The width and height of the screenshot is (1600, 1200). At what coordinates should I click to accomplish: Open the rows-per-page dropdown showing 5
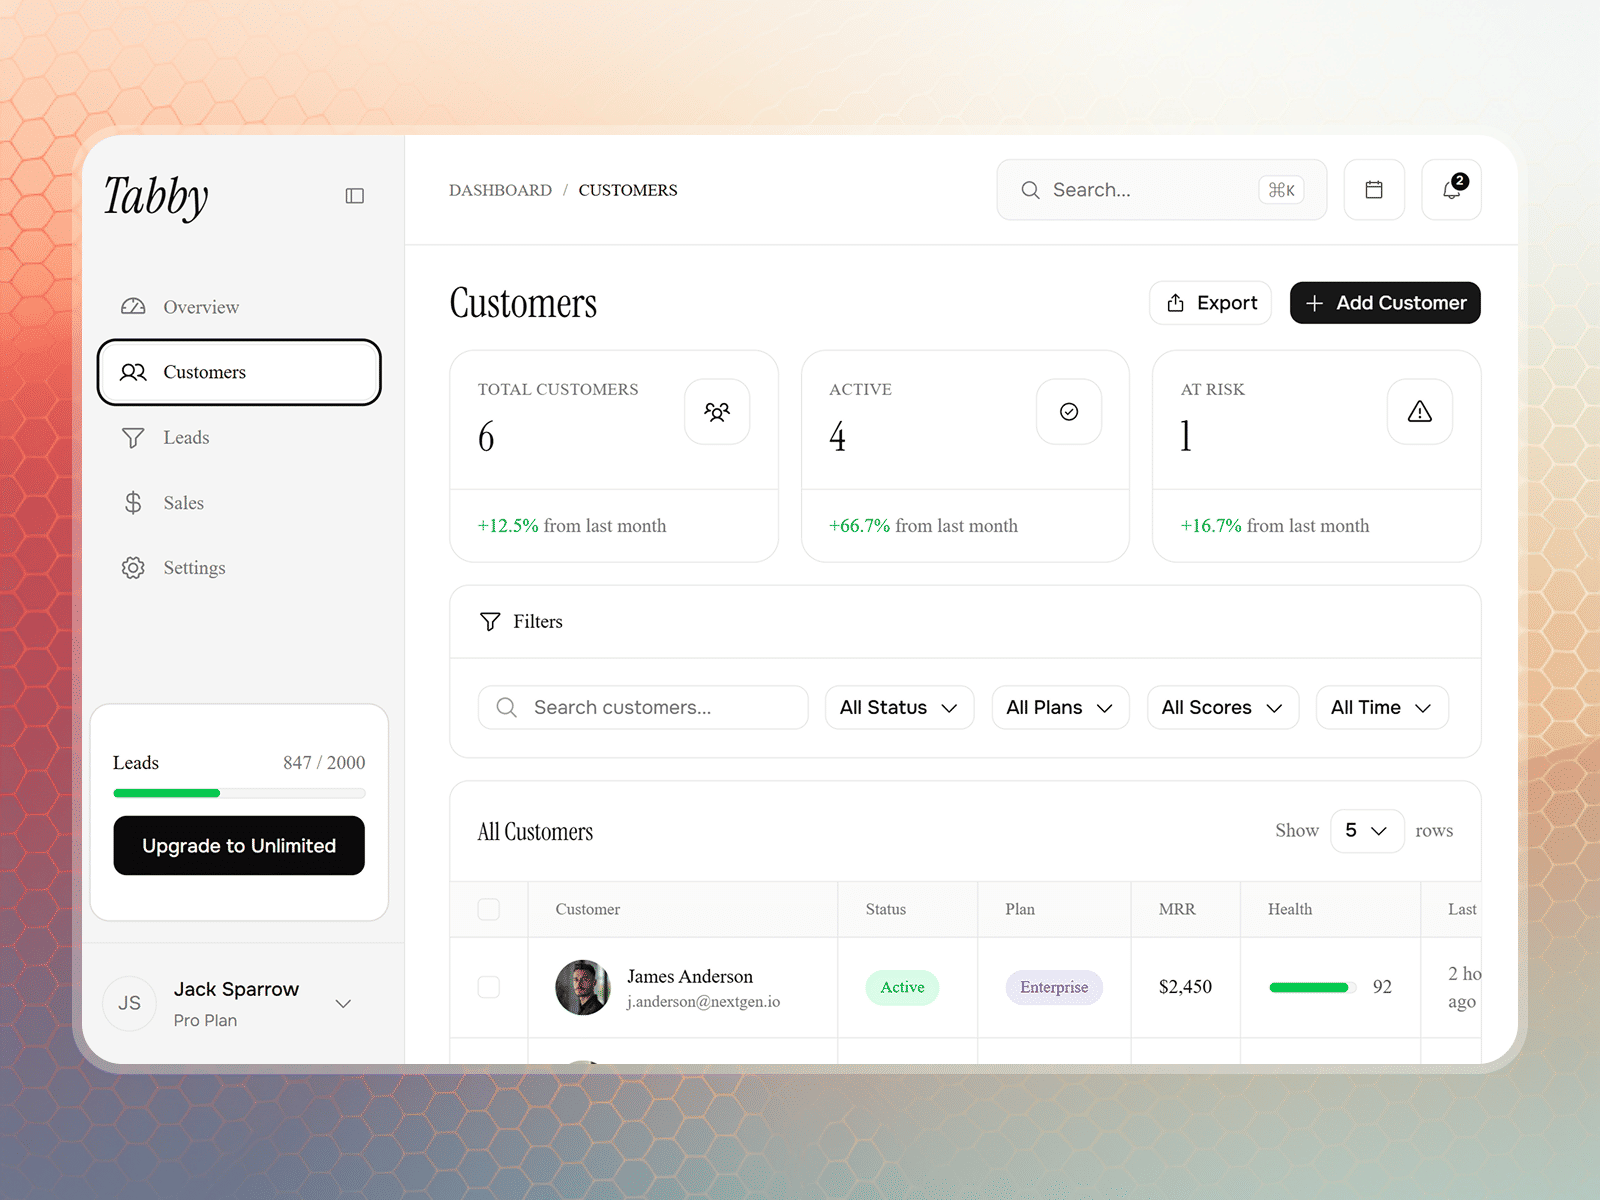click(x=1367, y=831)
